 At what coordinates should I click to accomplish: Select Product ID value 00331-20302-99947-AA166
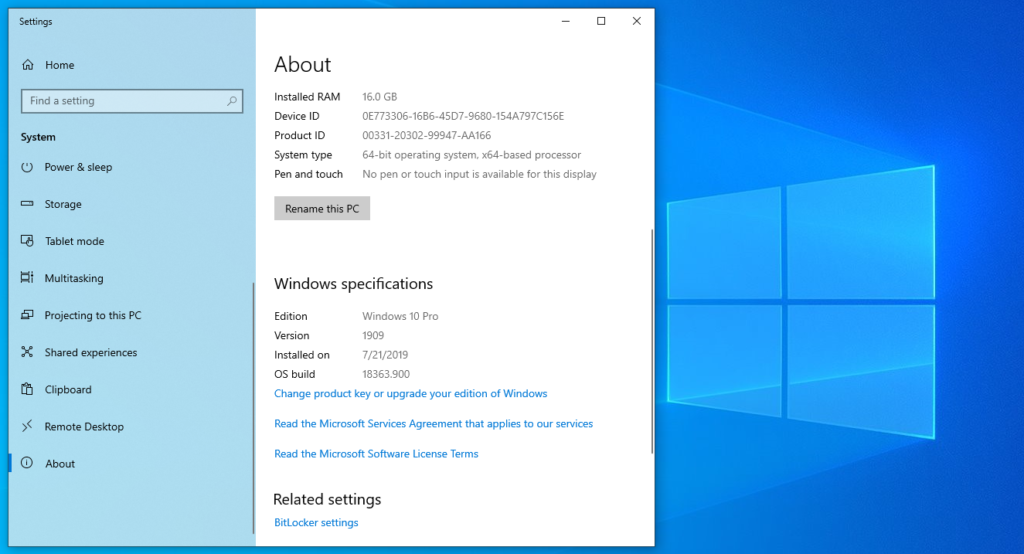click(x=426, y=135)
